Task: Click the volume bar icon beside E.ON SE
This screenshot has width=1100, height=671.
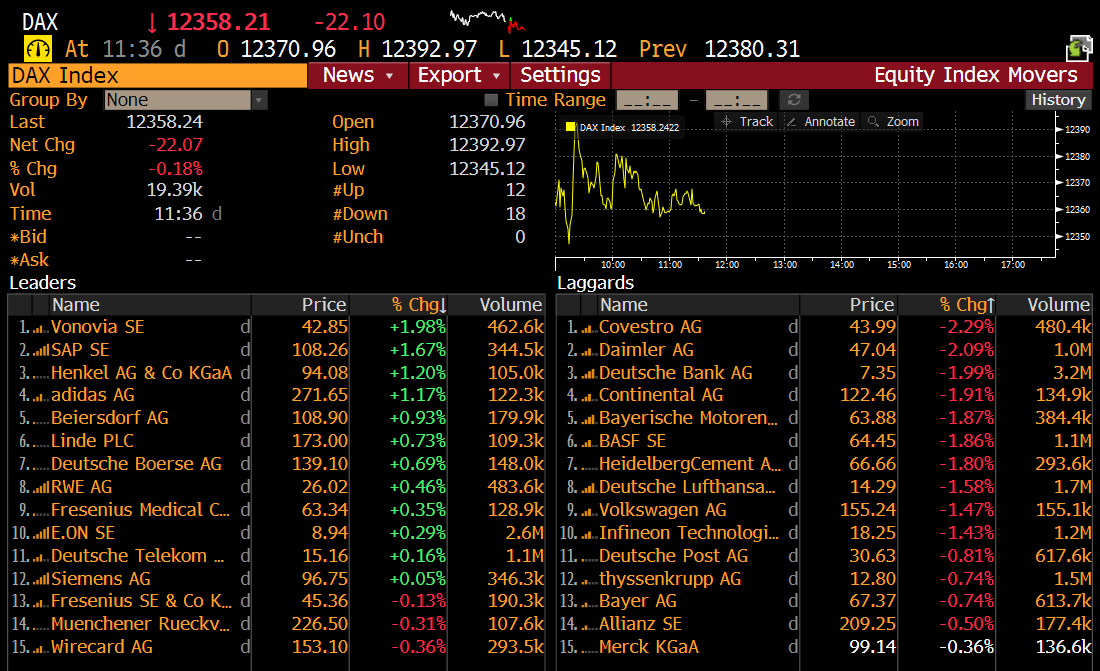Action: 41,533
